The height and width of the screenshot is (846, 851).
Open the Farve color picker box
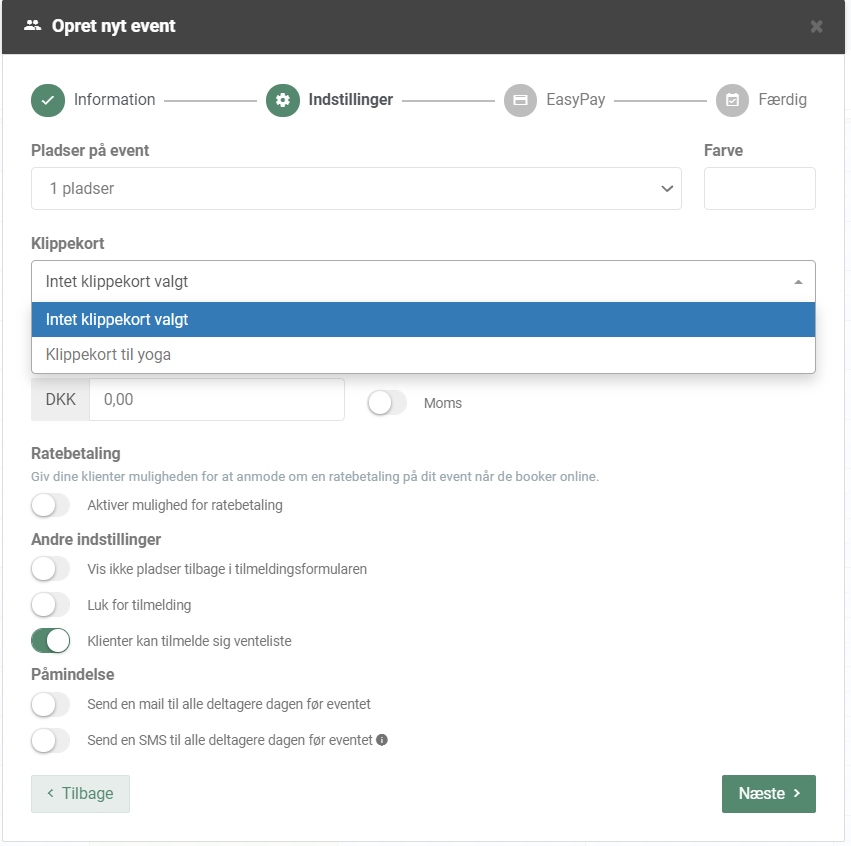759,188
